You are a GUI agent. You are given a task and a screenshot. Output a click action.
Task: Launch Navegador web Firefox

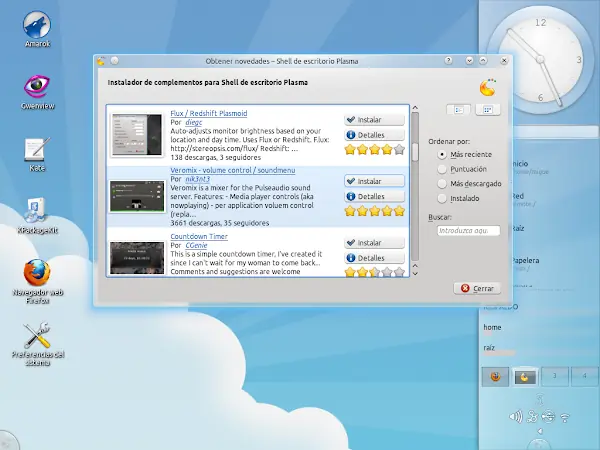37,281
